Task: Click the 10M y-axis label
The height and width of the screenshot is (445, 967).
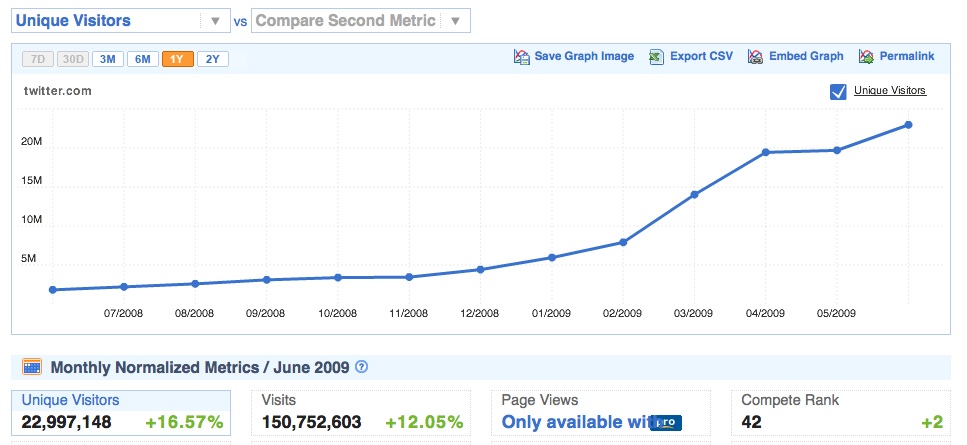Action: pos(32,219)
